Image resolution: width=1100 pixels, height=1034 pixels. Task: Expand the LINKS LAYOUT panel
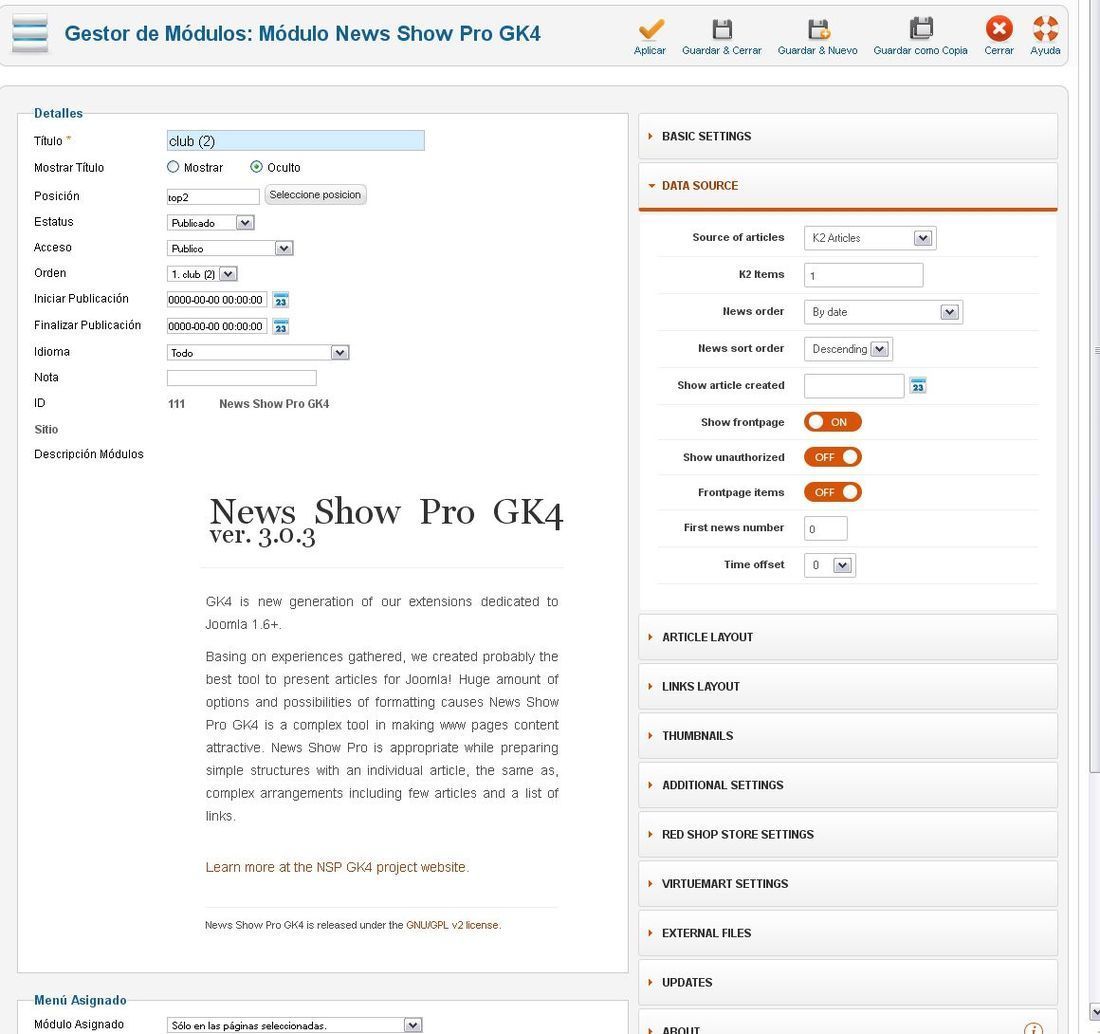pos(847,686)
